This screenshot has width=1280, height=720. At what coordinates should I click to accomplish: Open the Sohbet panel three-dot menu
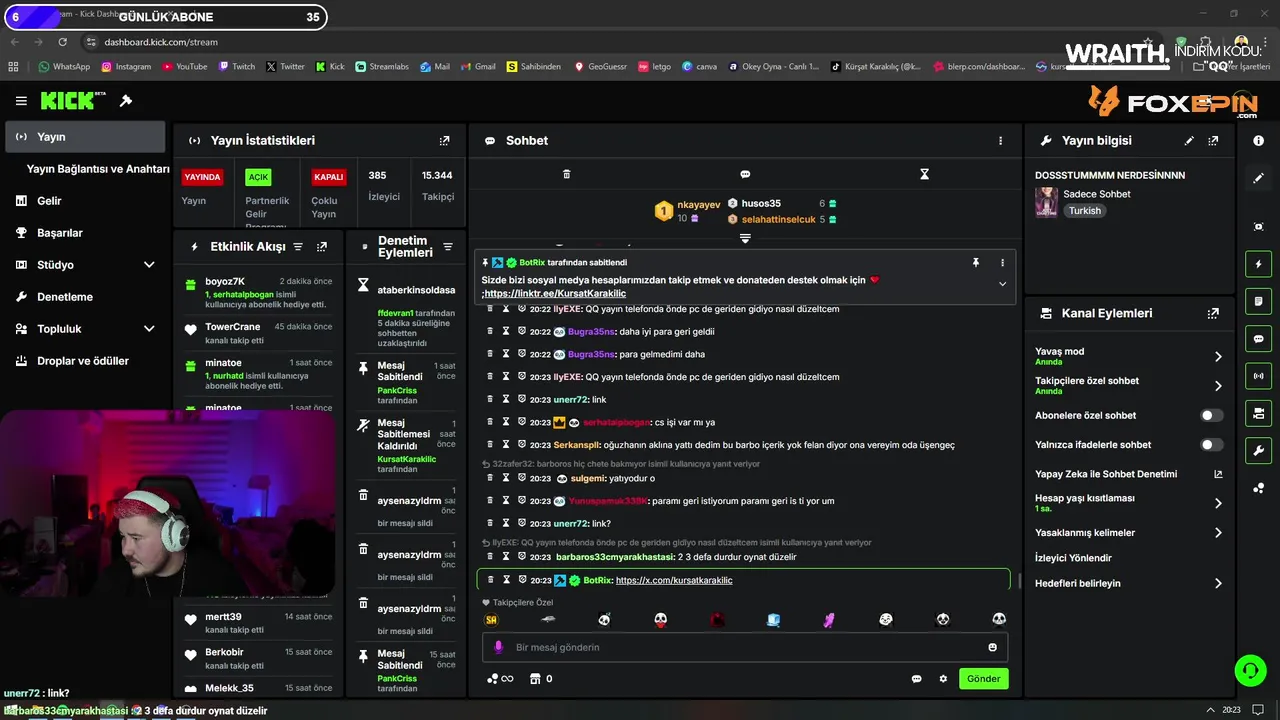pos(1000,141)
